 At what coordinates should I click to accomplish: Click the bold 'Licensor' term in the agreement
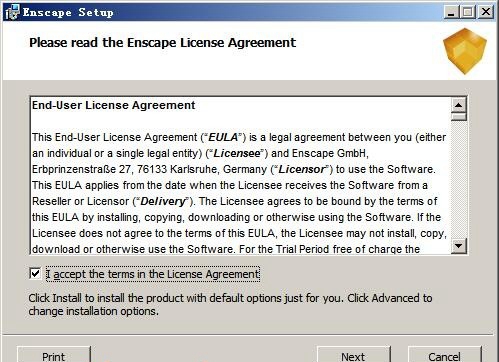(x=301, y=169)
